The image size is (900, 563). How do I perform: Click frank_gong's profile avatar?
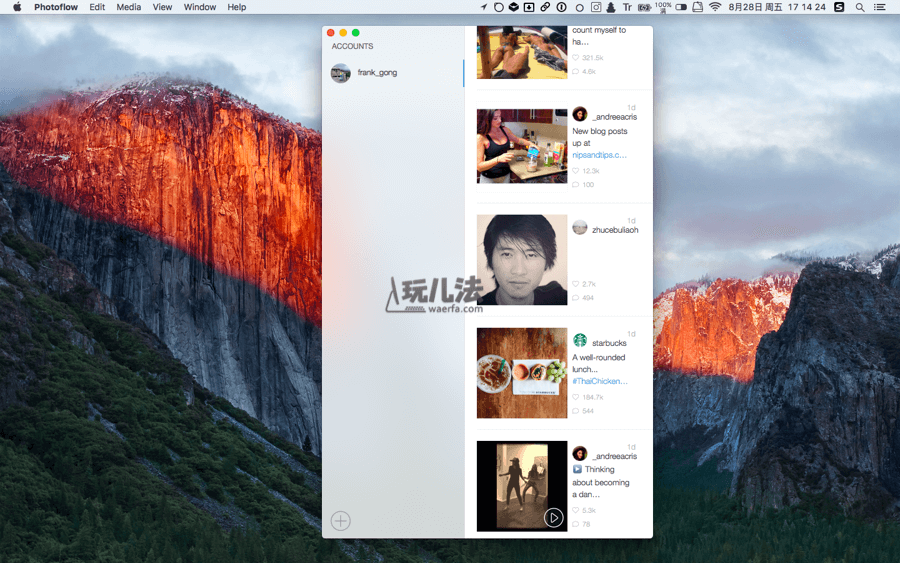pyautogui.click(x=340, y=73)
